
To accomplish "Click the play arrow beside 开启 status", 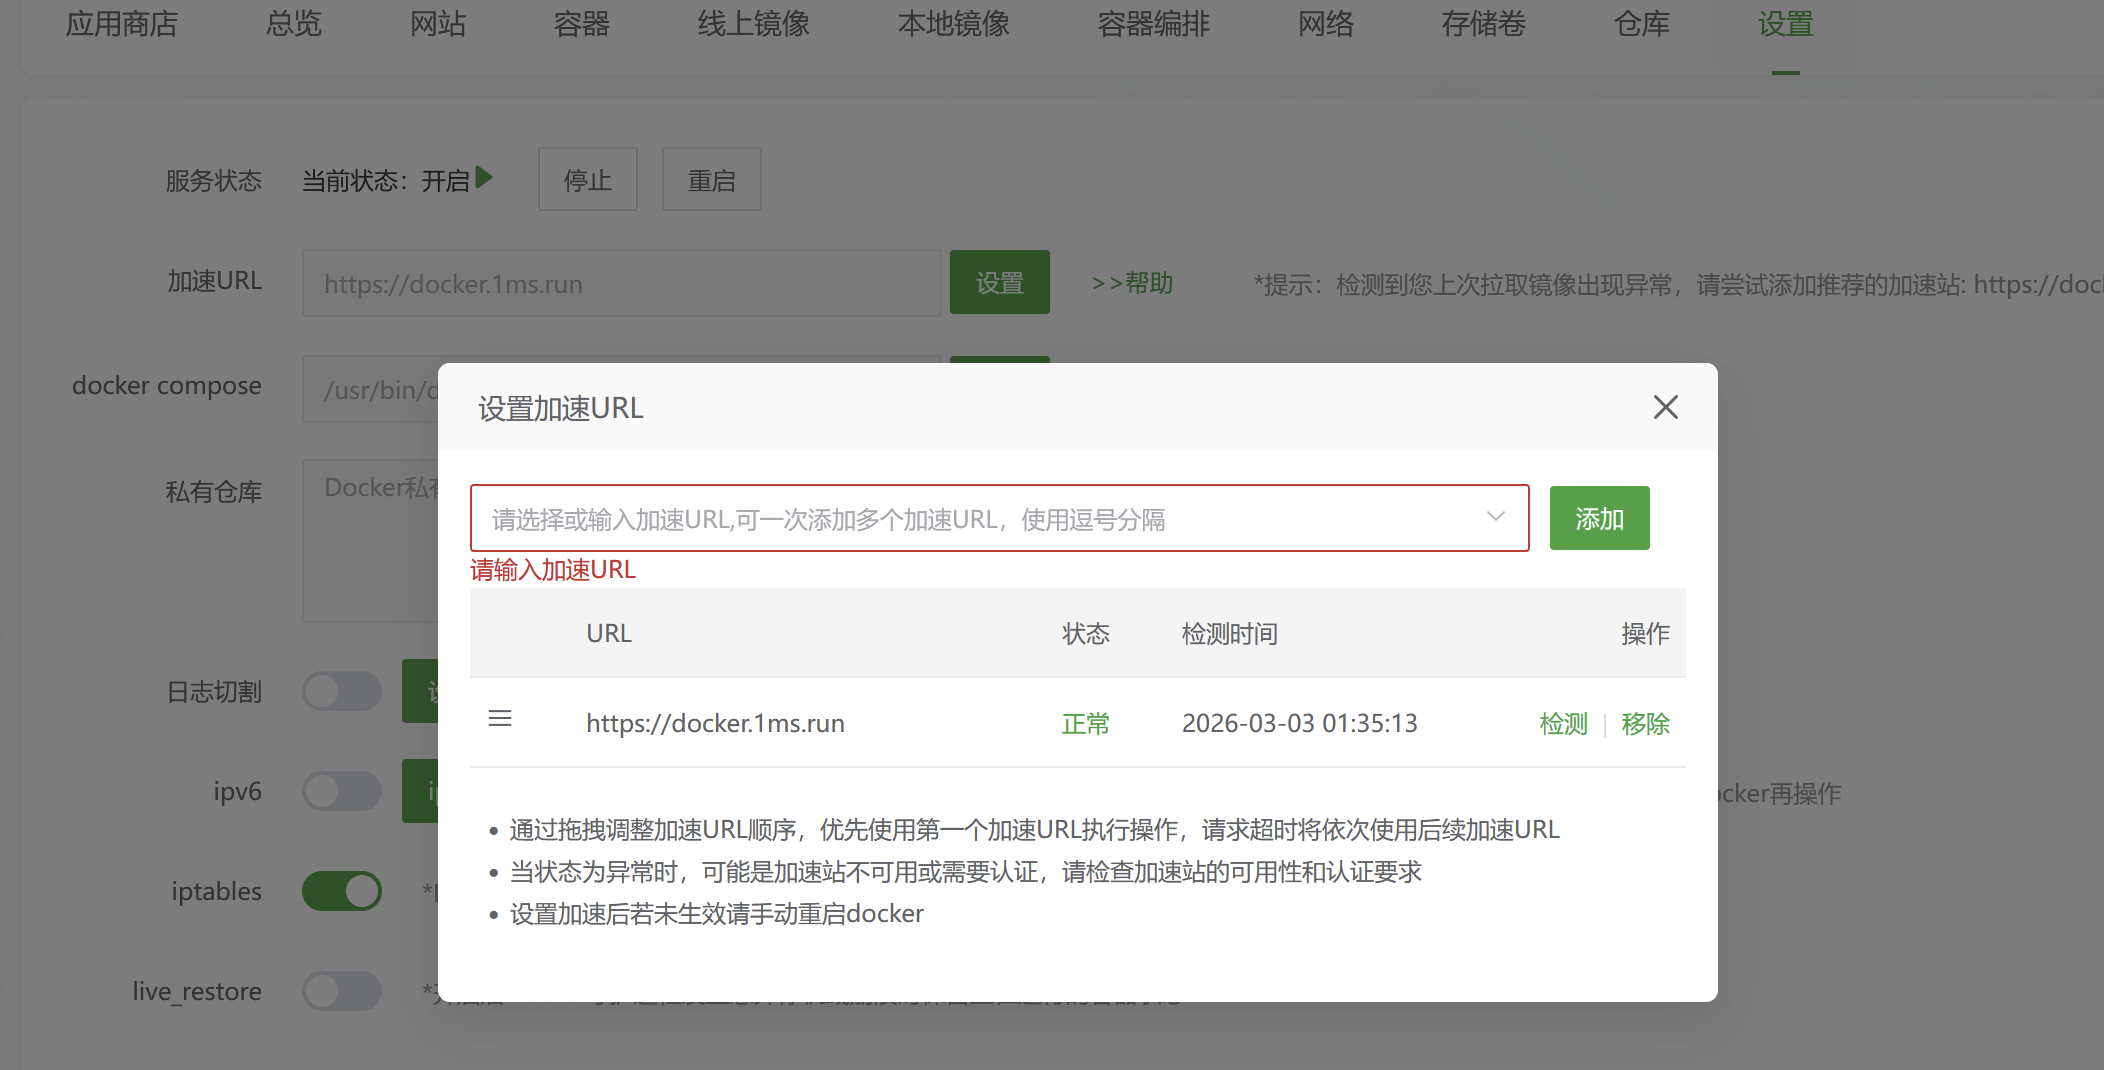I will [x=484, y=177].
